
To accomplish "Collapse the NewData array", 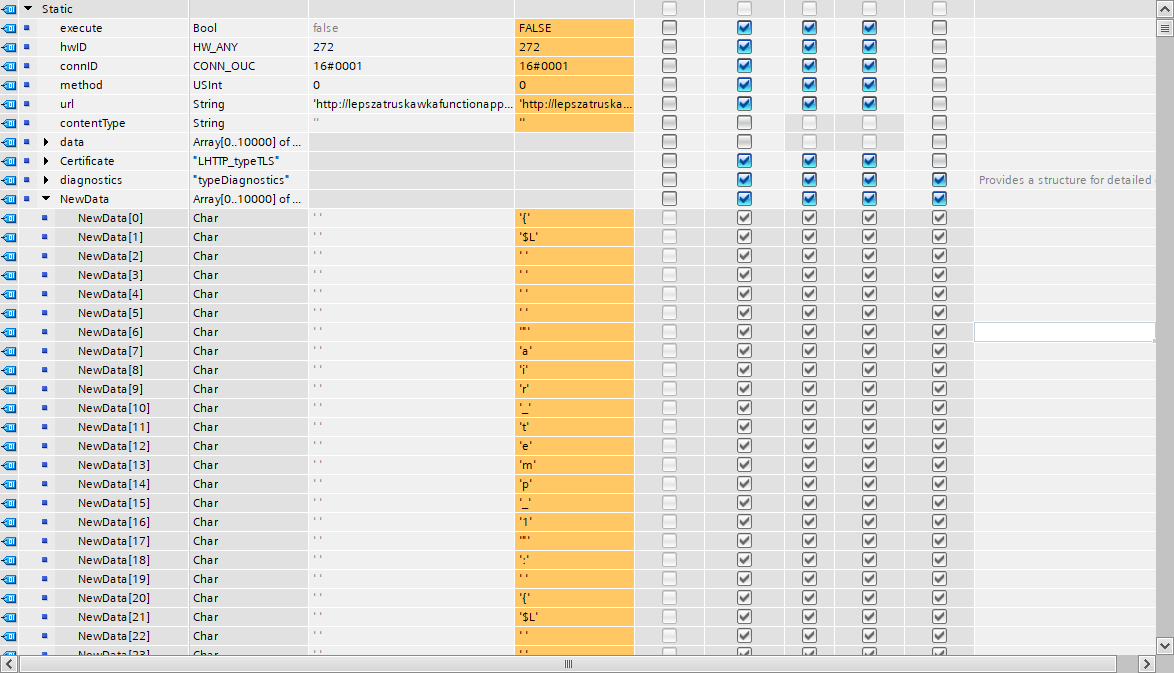I will pos(46,199).
